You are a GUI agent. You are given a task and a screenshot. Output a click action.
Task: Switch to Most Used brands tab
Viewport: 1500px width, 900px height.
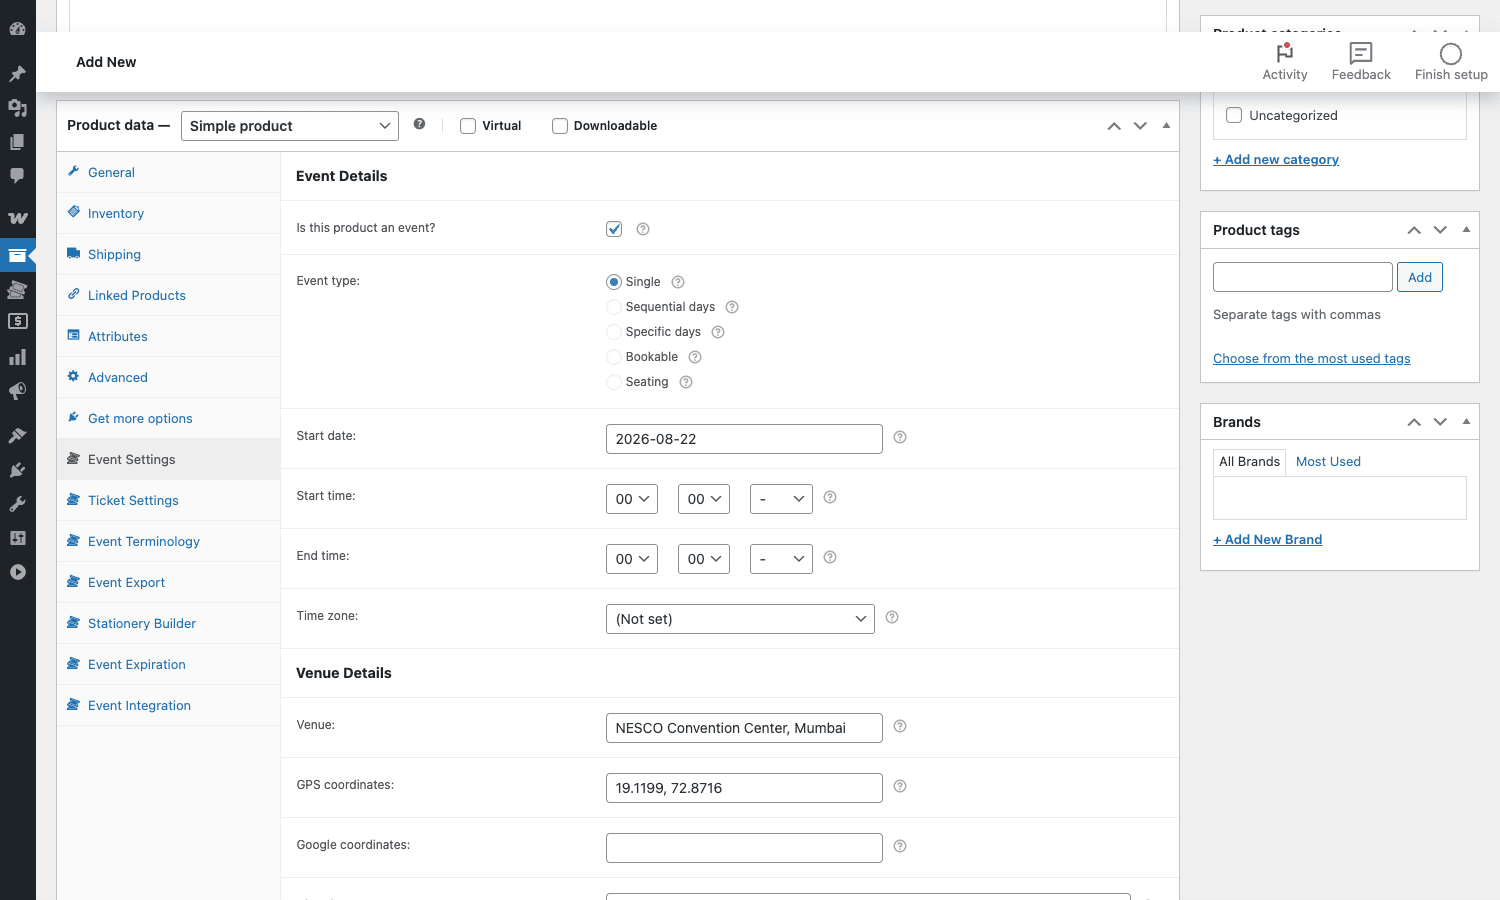click(x=1328, y=461)
